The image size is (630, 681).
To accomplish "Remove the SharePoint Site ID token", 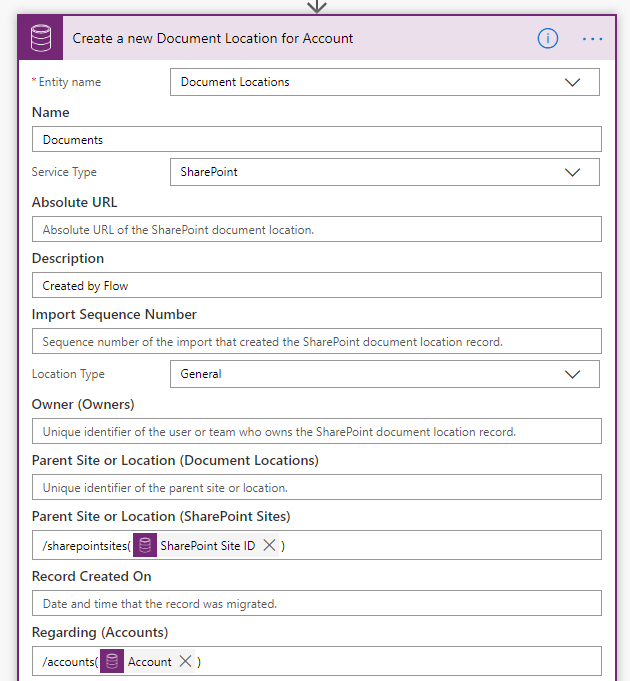I will 269,546.
